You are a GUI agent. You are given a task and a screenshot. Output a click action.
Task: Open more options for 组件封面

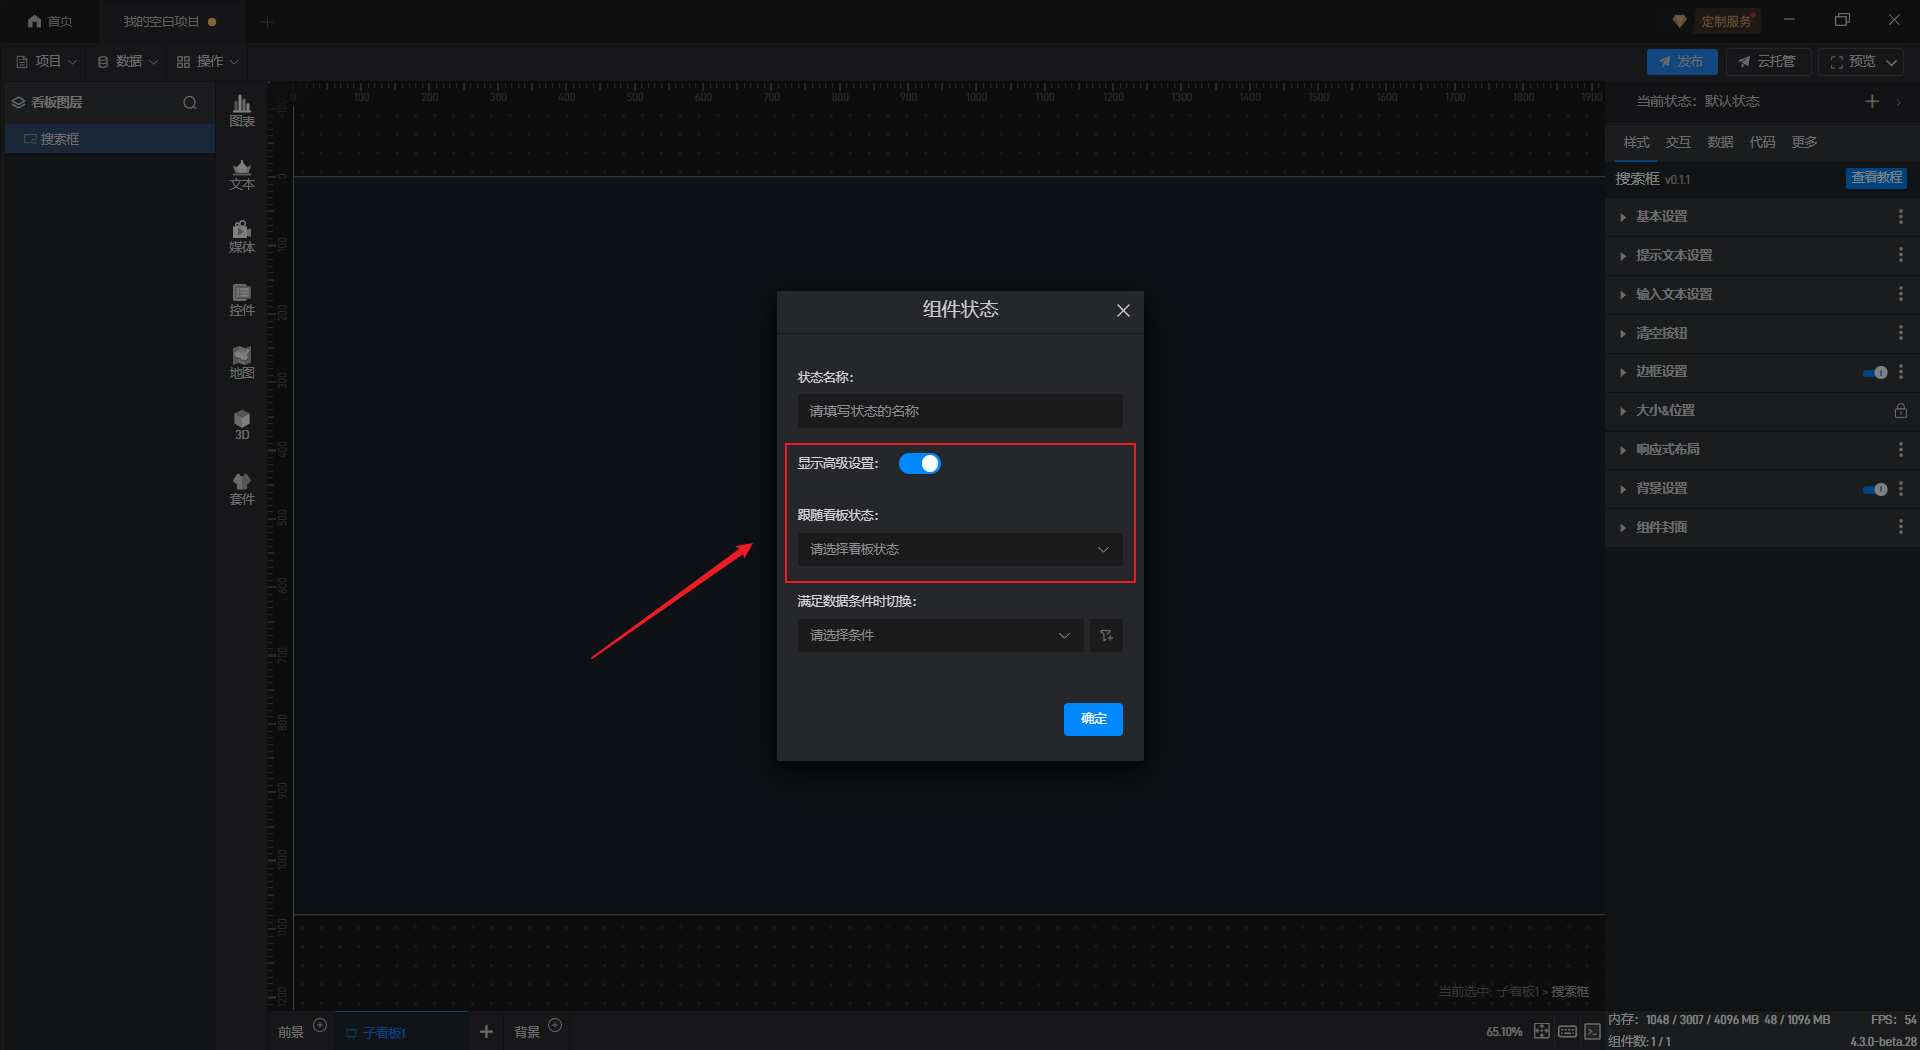(1901, 527)
